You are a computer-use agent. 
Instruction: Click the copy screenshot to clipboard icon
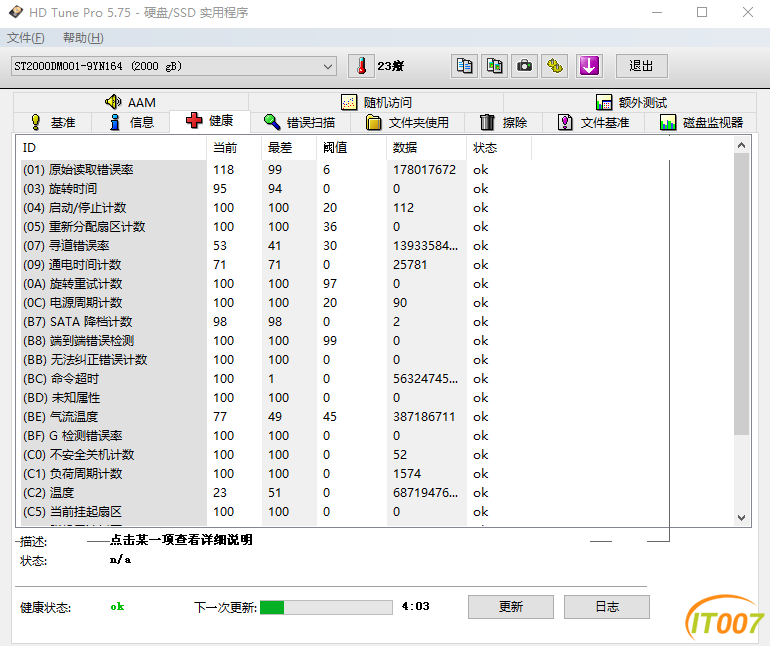(x=494, y=66)
